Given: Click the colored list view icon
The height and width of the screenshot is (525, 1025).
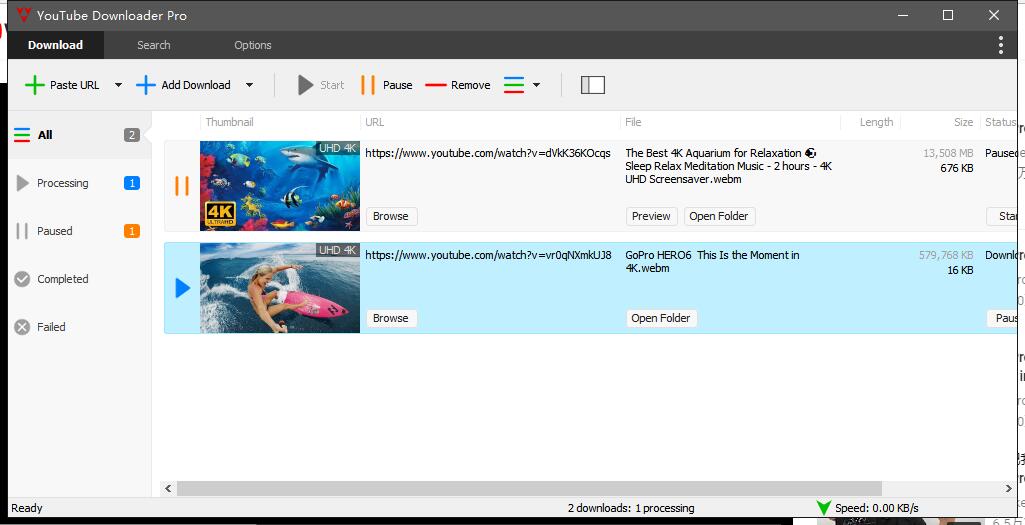Looking at the screenshot, I should pos(514,85).
